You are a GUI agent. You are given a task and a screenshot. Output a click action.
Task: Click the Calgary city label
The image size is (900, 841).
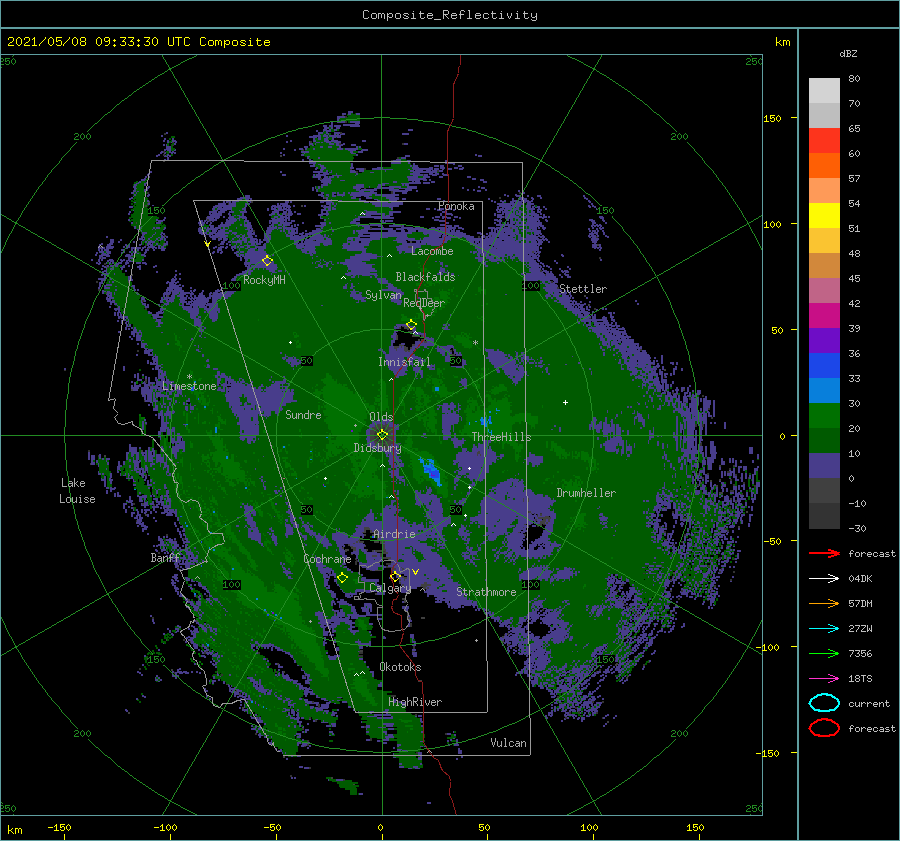(x=390, y=588)
